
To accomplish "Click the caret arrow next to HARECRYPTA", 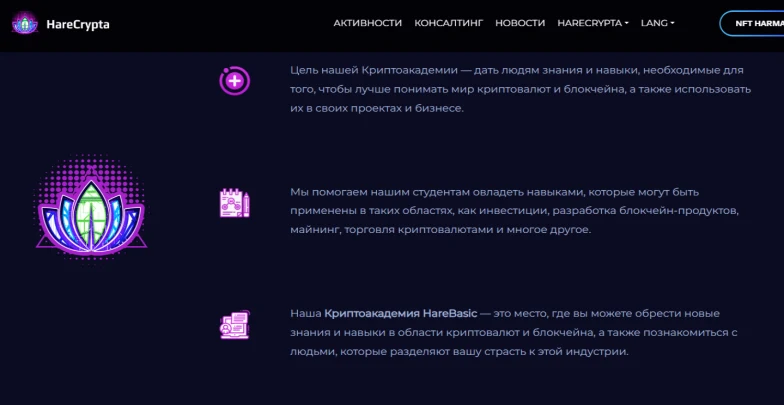I will click(626, 24).
